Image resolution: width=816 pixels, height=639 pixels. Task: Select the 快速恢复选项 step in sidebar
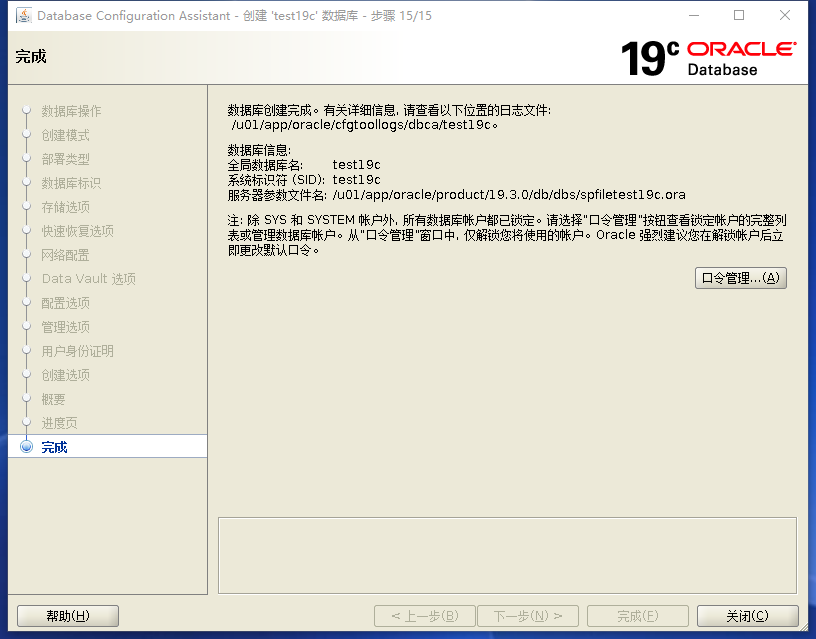tap(78, 231)
